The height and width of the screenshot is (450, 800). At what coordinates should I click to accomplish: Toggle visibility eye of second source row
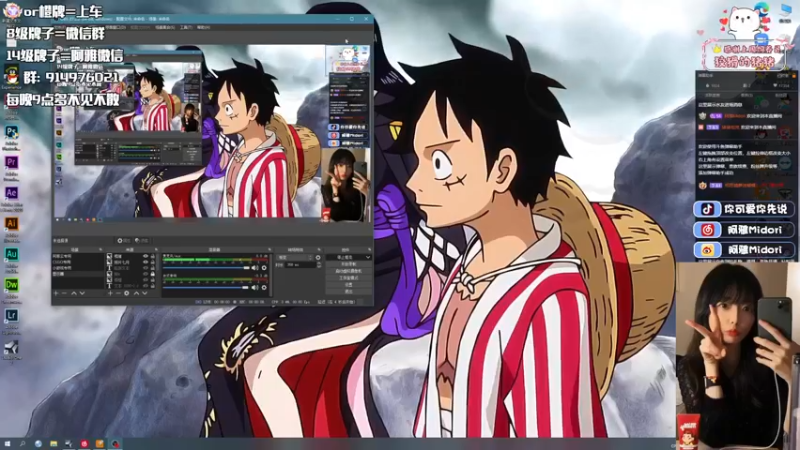pos(145,262)
